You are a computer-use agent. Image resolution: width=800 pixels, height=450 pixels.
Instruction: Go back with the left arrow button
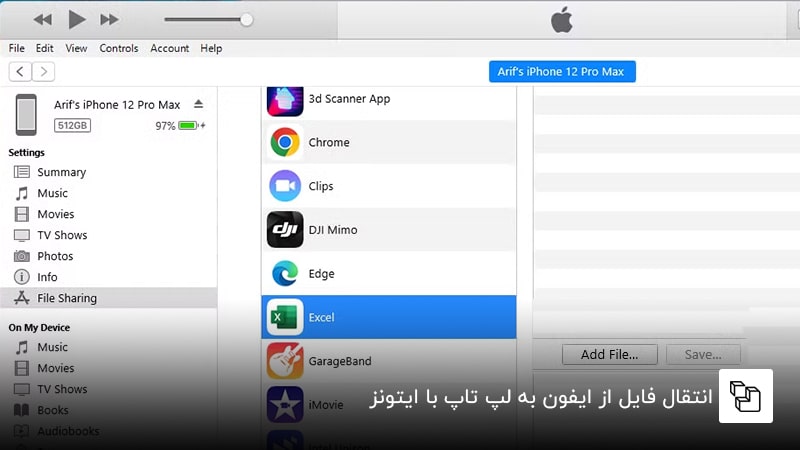pyautogui.click(x=20, y=71)
